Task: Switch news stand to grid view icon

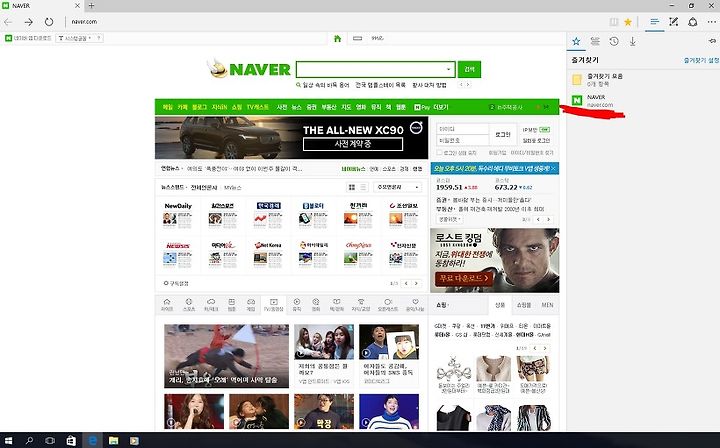Action: point(352,187)
